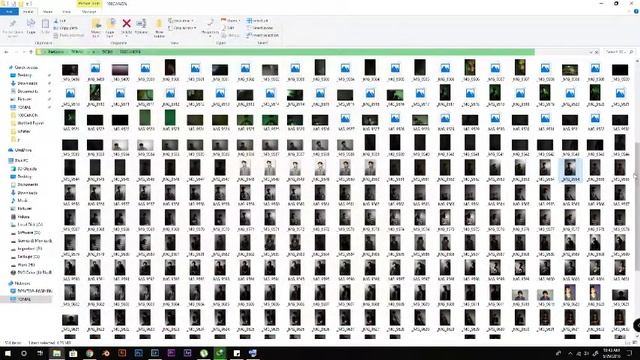Click the Cortana circle on the taskbar
640x360 pixels.
[24, 353]
